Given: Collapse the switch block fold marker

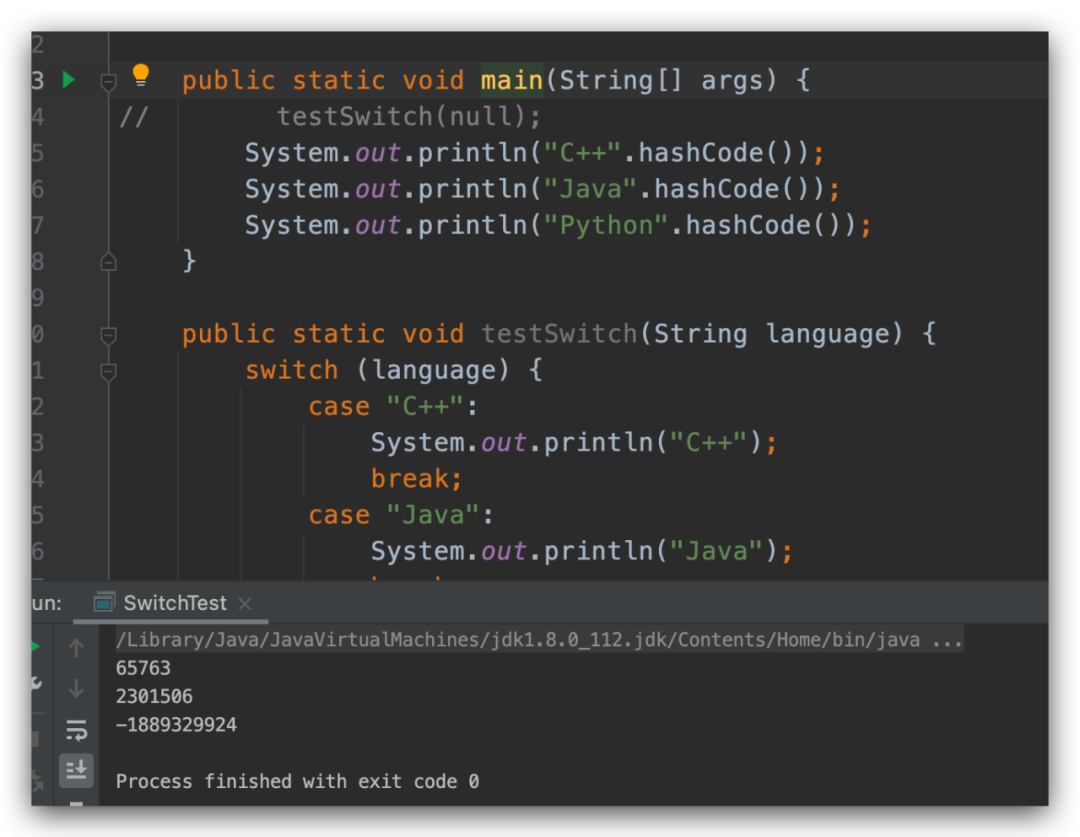Looking at the screenshot, I should tap(108, 370).
